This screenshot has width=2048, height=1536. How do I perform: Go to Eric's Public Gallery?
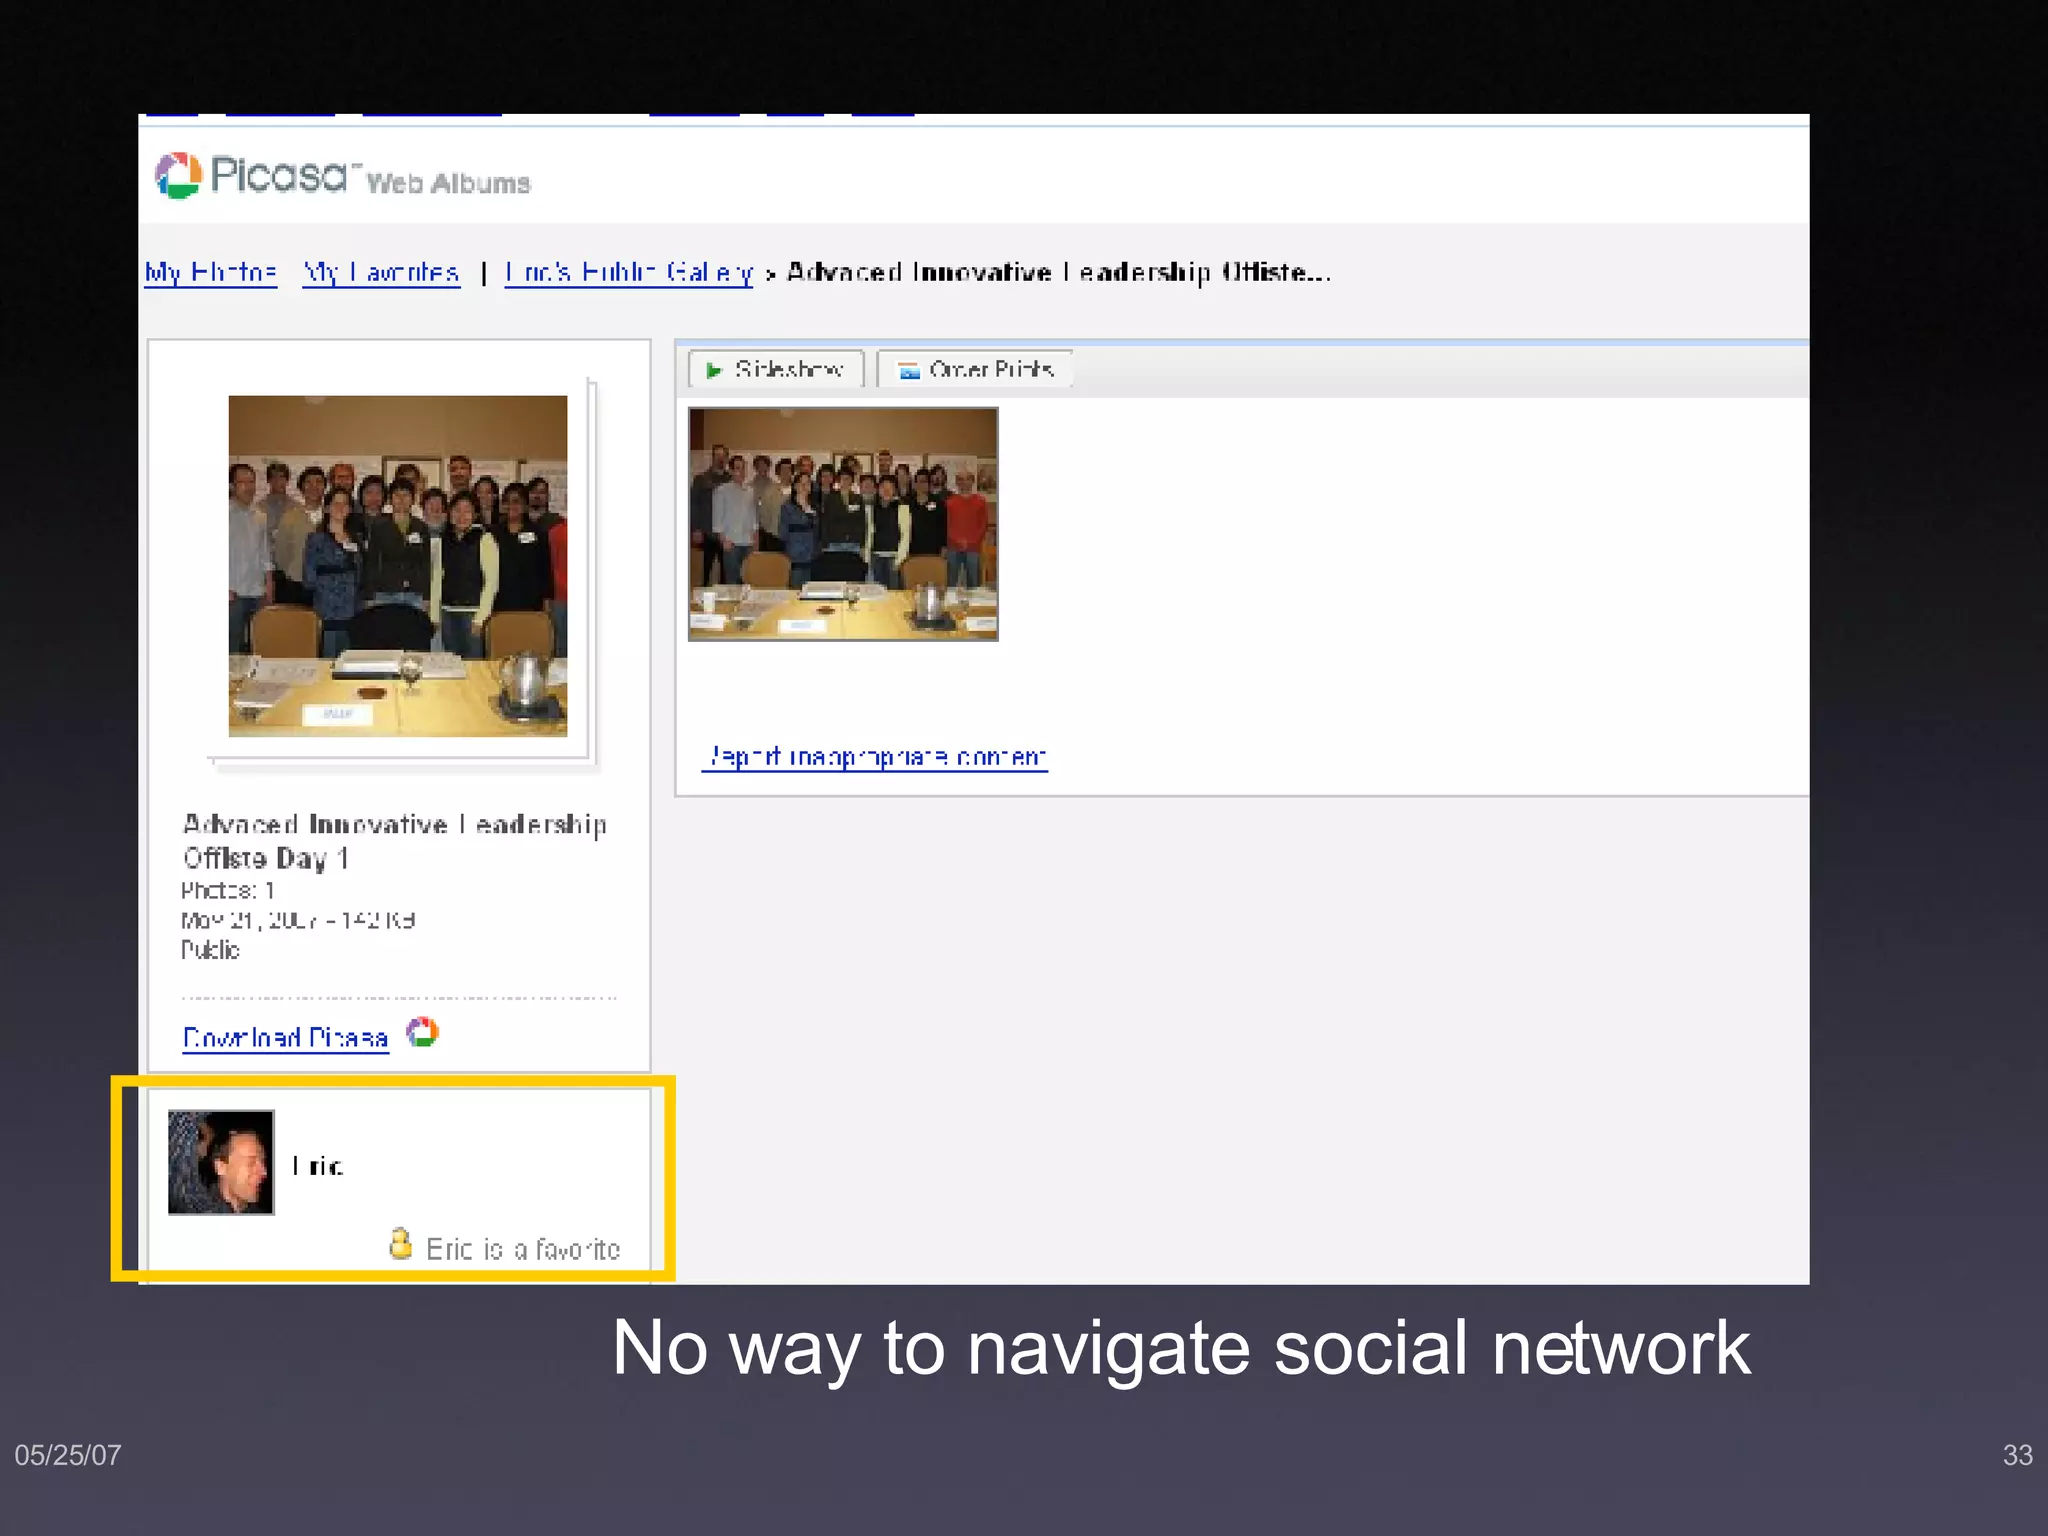click(629, 272)
